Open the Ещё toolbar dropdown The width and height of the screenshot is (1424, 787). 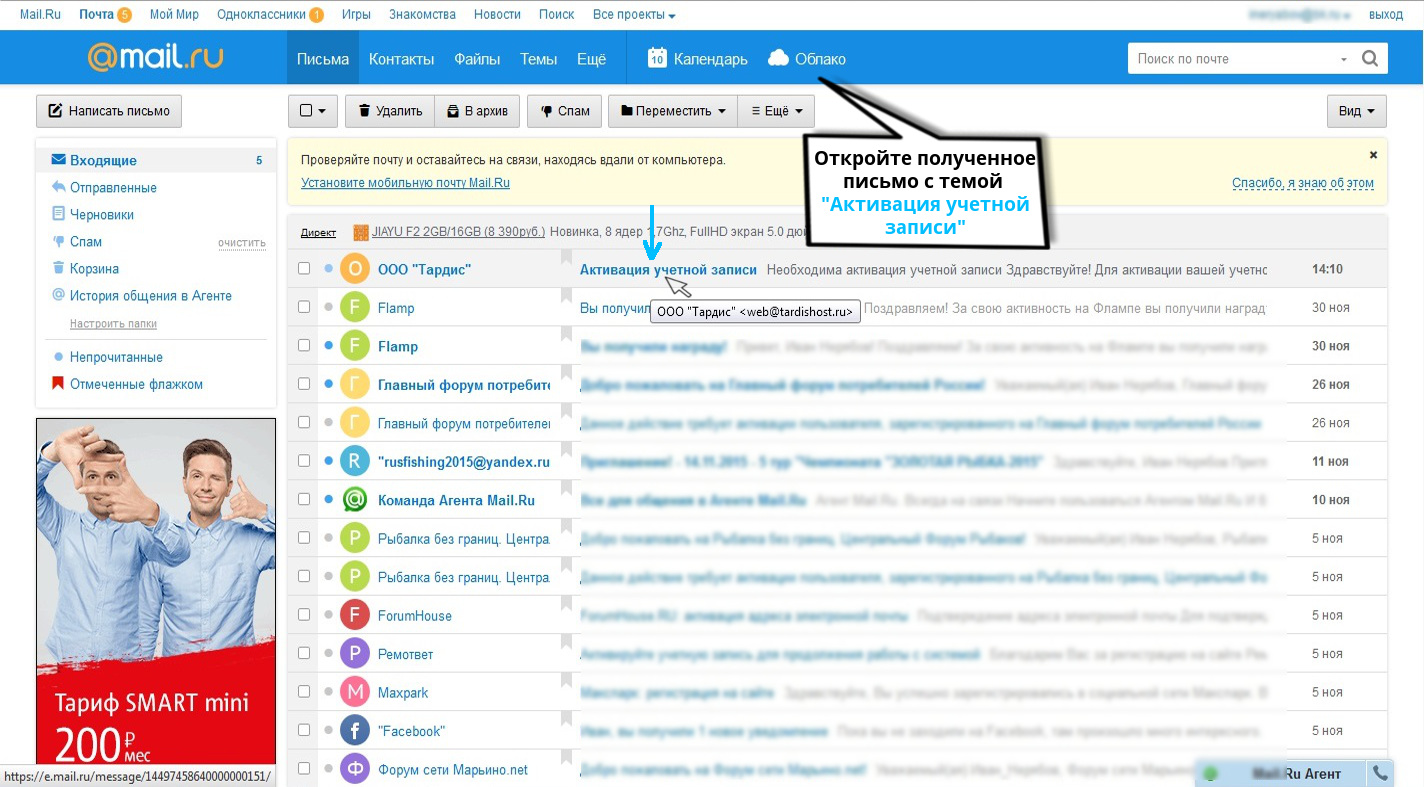[776, 111]
